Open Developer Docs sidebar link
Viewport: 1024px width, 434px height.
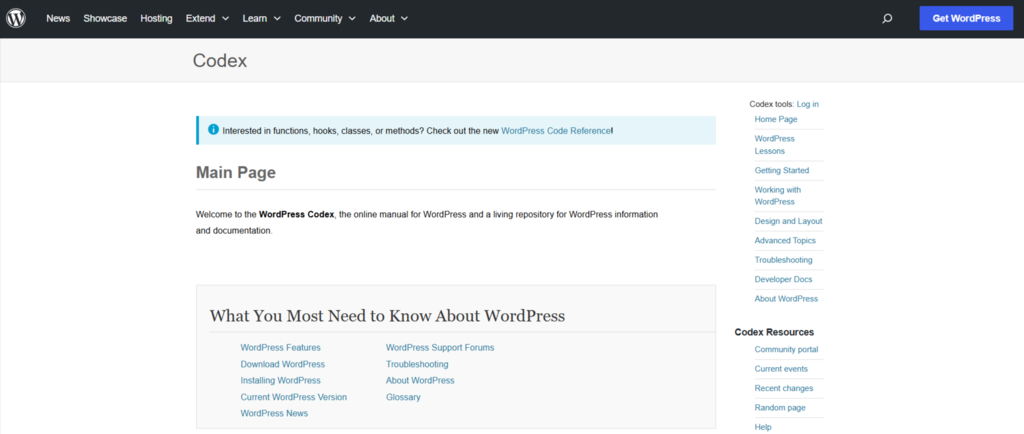(x=783, y=279)
